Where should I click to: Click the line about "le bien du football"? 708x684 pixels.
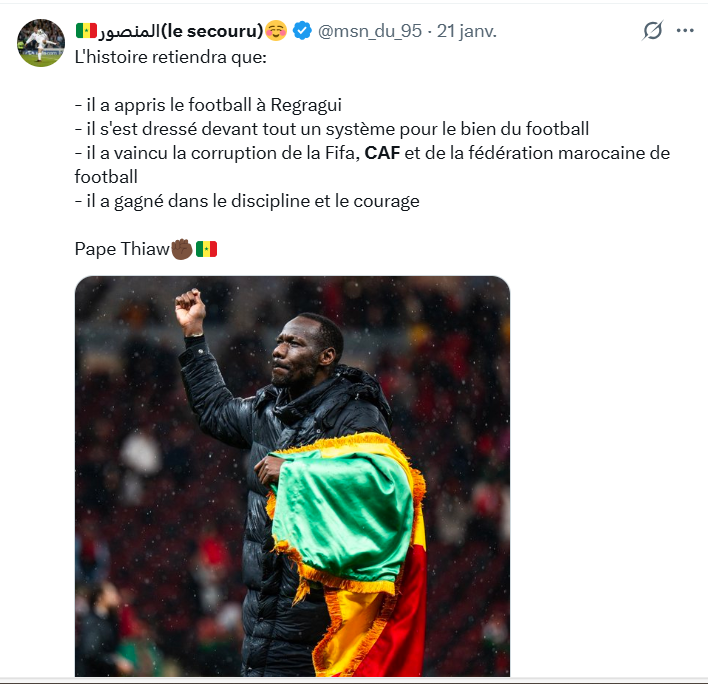[x=331, y=129]
